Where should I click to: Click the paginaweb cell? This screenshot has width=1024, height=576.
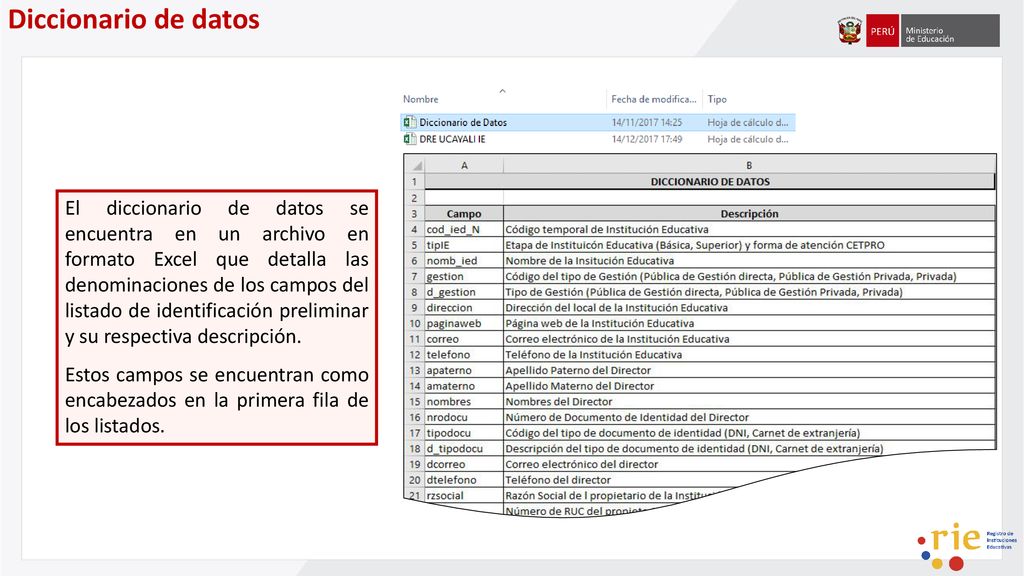click(x=464, y=323)
